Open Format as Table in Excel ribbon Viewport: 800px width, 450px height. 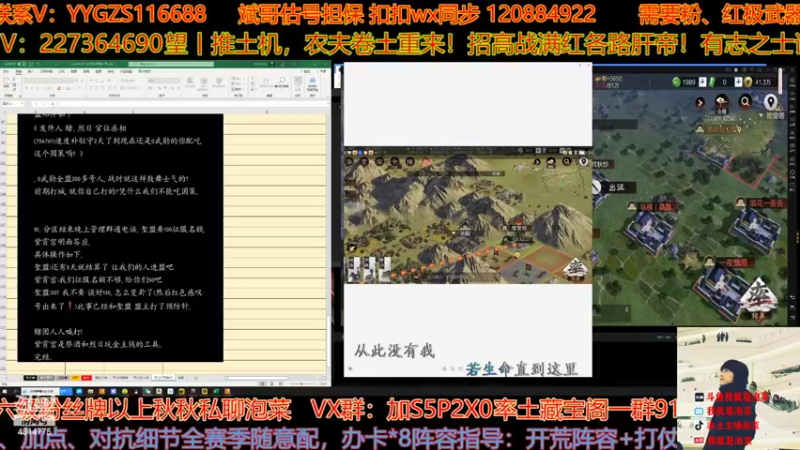click(x=204, y=83)
